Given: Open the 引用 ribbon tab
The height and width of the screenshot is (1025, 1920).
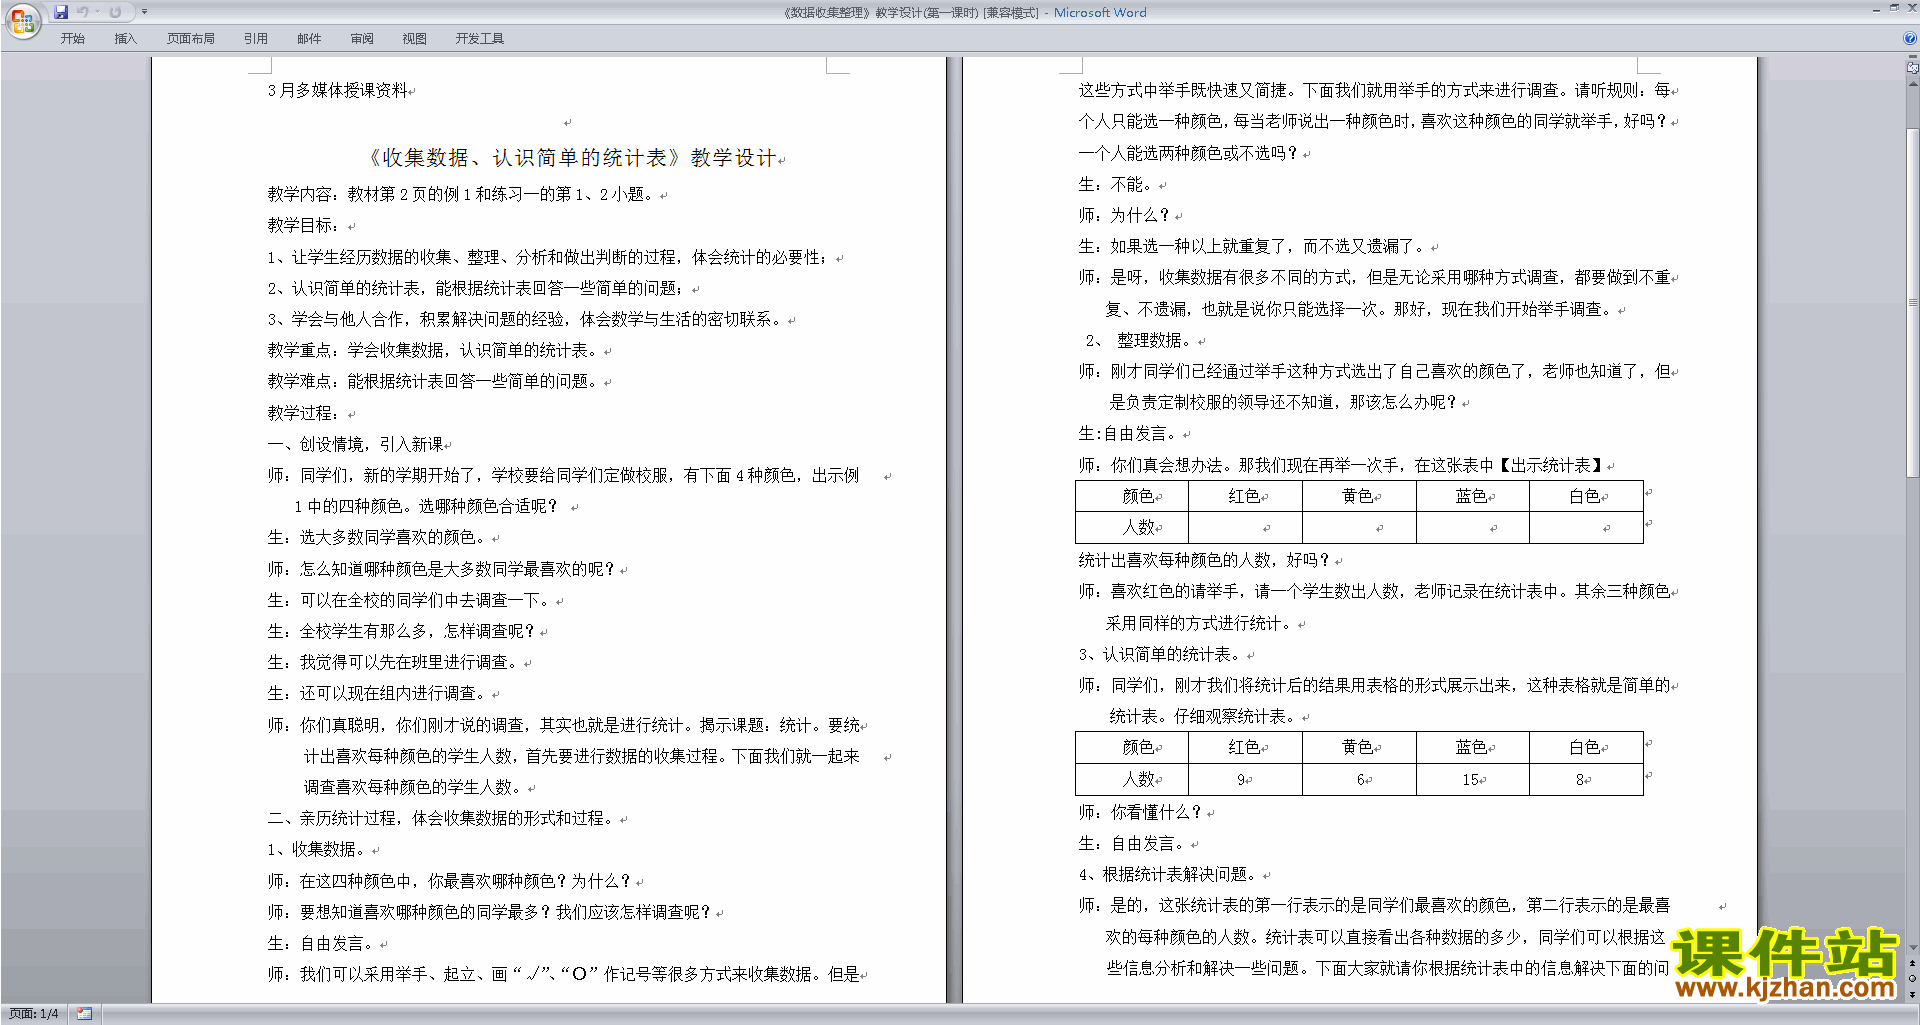Looking at the screenshot, I should [256, 39].
